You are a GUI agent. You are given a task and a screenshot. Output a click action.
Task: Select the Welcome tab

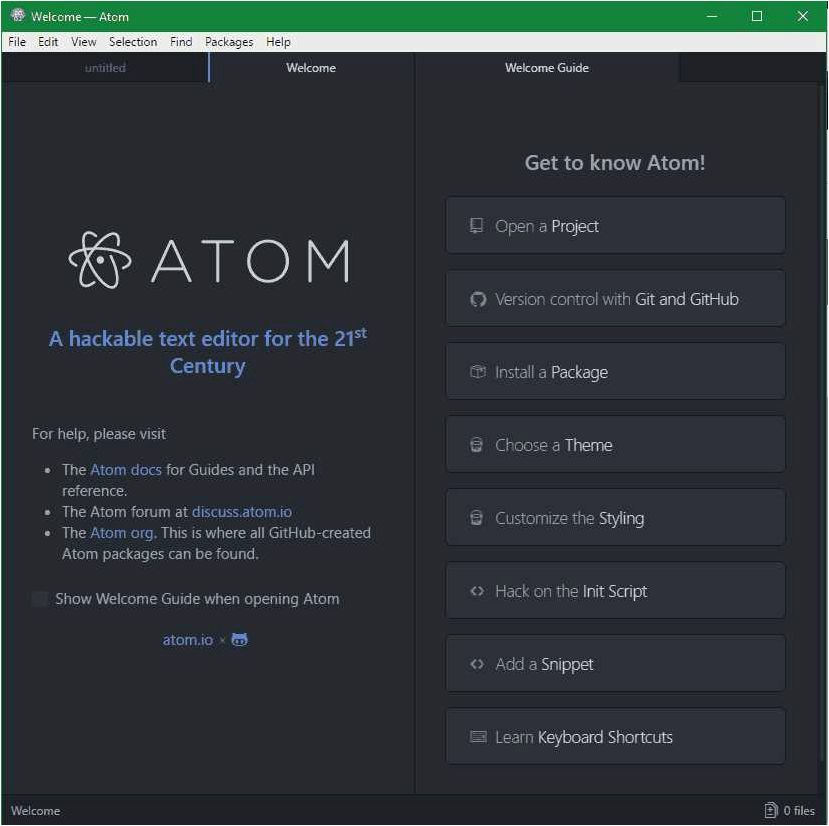click(x=311, y=68)
